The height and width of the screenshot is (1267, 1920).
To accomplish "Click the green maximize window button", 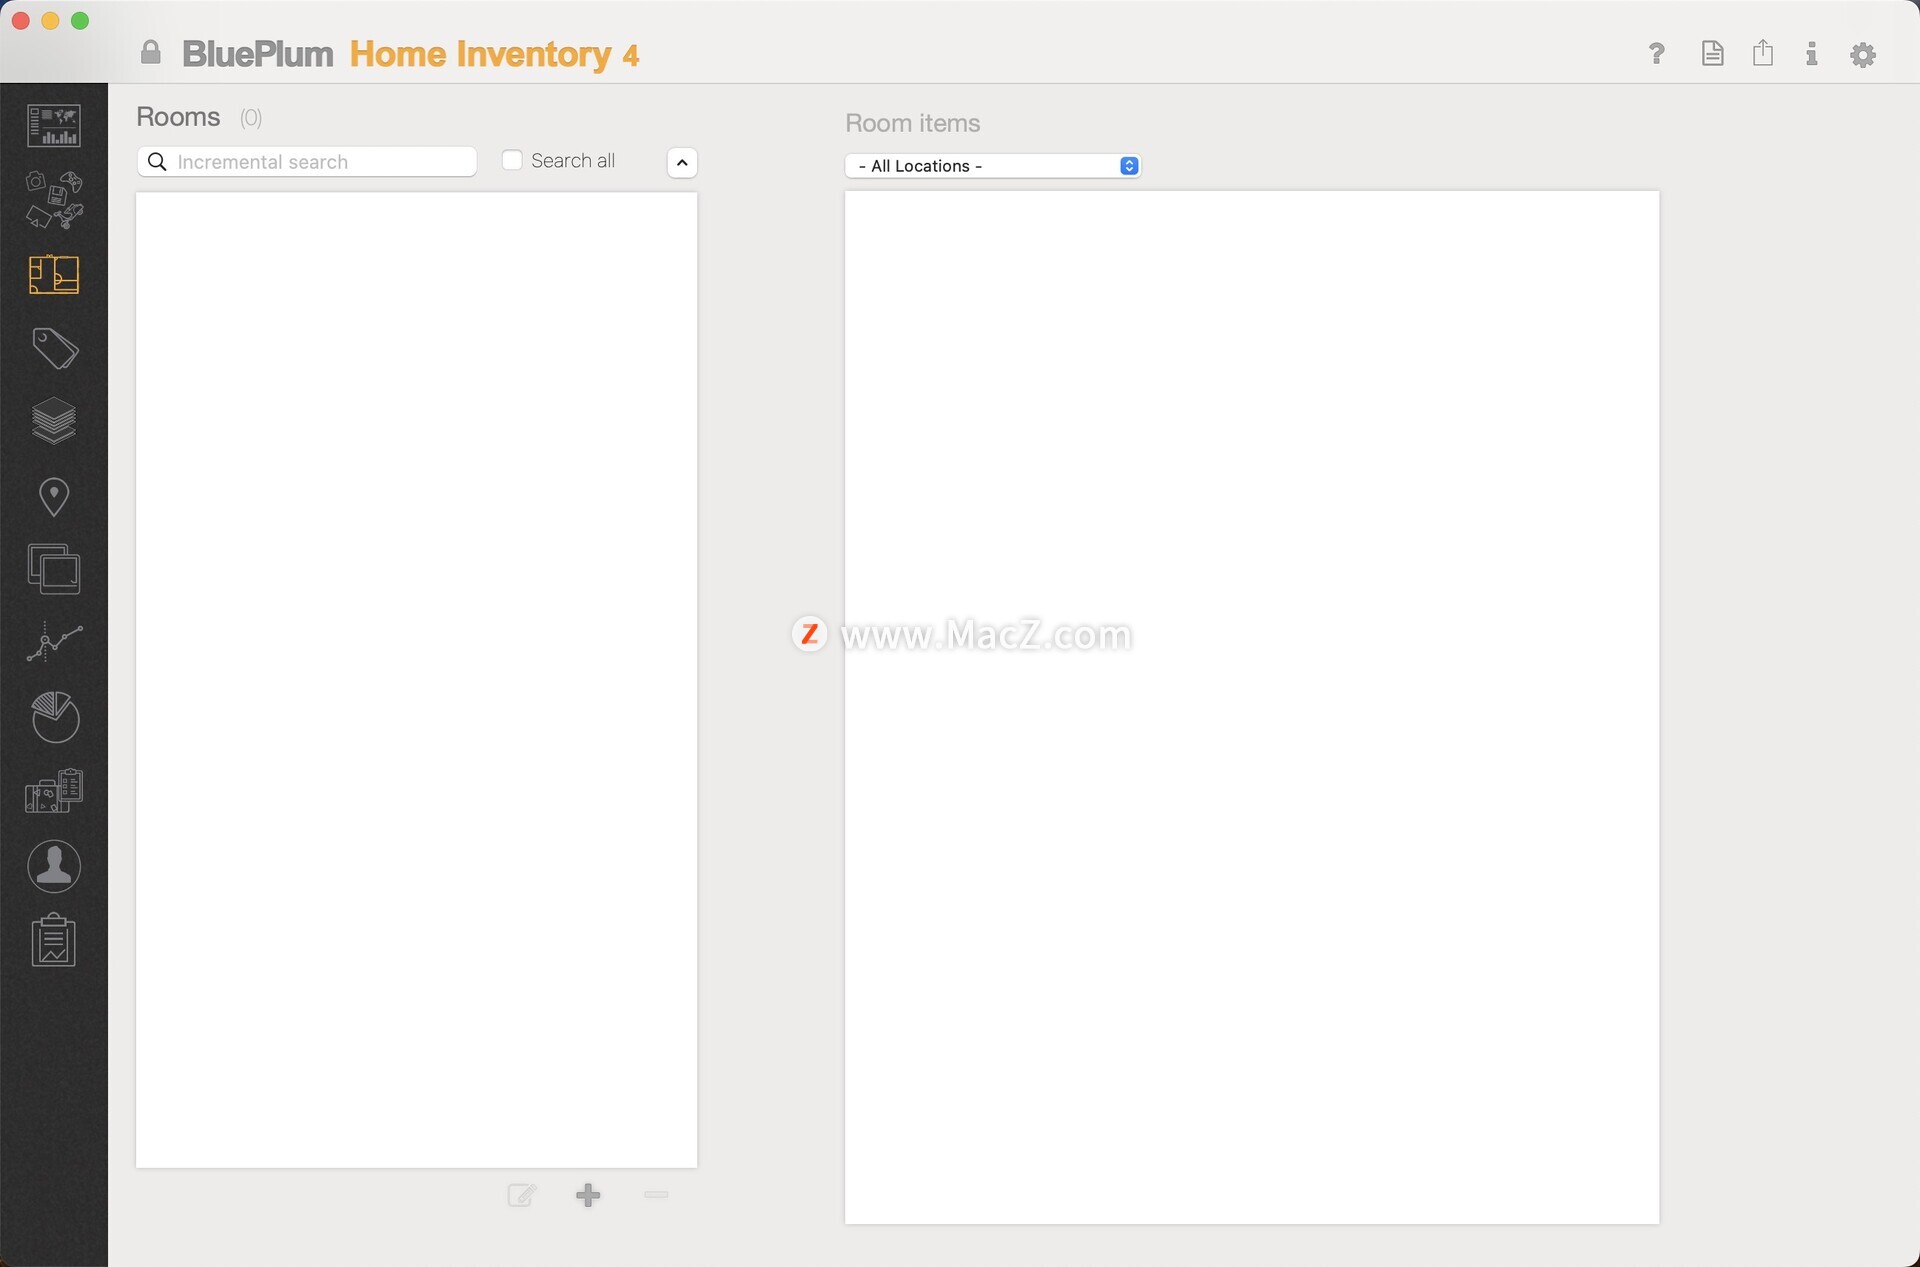I will pos(80,20).
